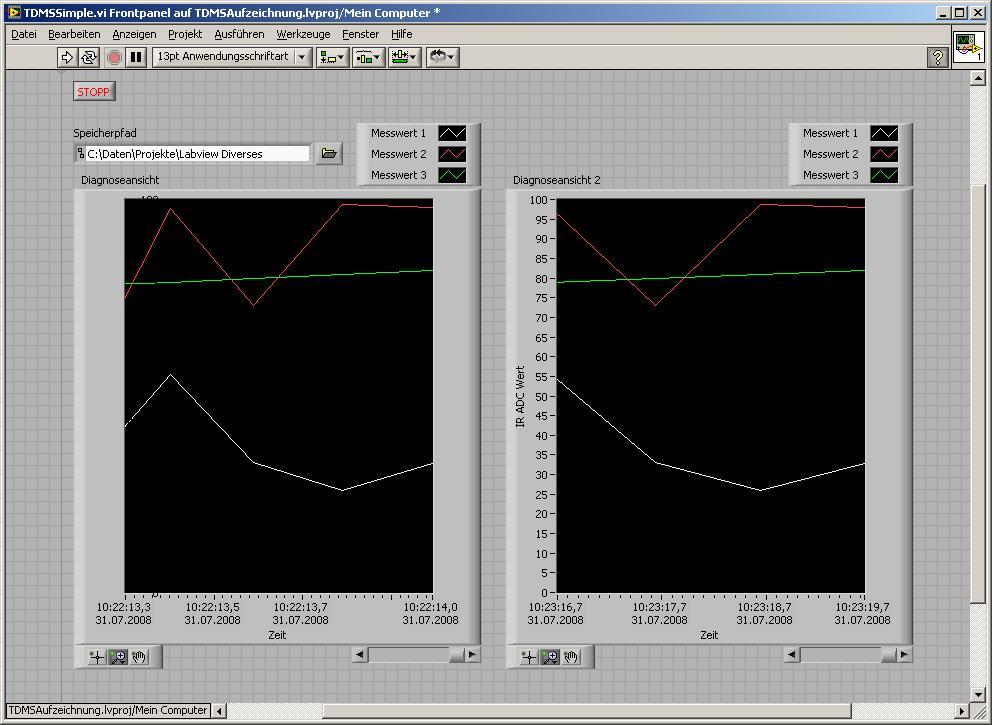Click the Speicherpfad path input field
Viewport: 992px width, 725px height.
pos(197,154)
